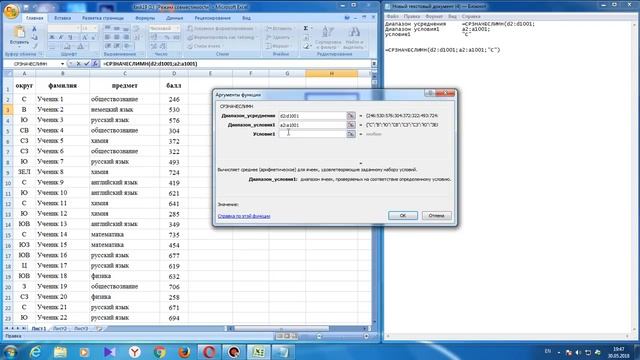Screen dimensions: 640x360
Task: Click the insert new worksheet tab icon
Action: point(99,329)
